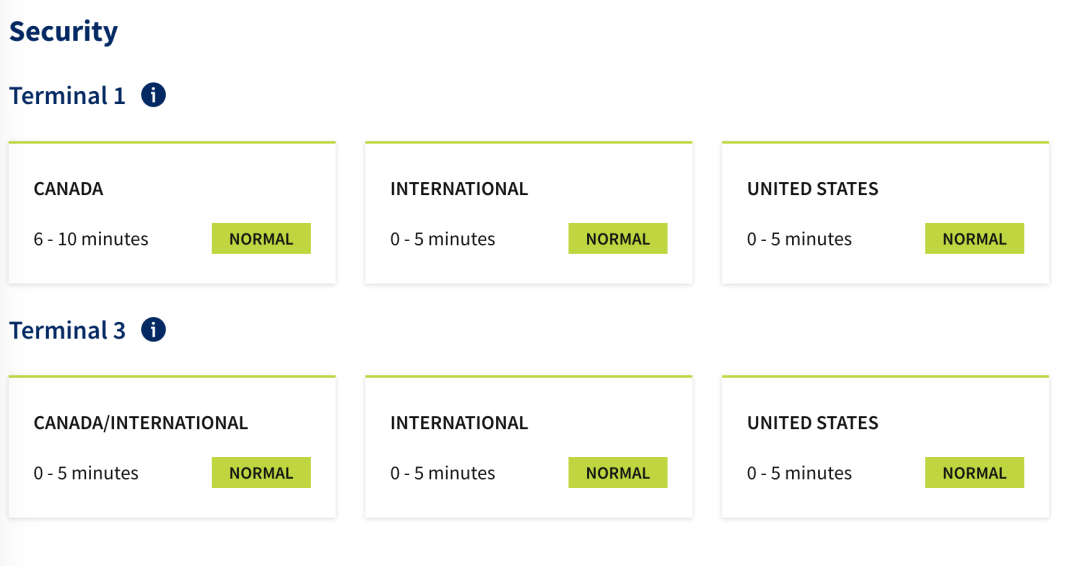Click the 6 - 10 minutes wait time

[91, 239]
